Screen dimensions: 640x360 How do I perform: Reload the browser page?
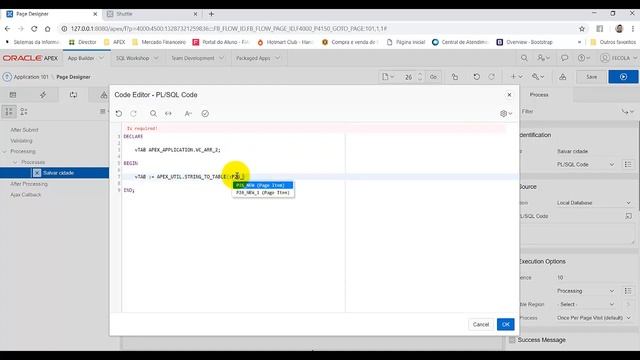pos(34,29)
